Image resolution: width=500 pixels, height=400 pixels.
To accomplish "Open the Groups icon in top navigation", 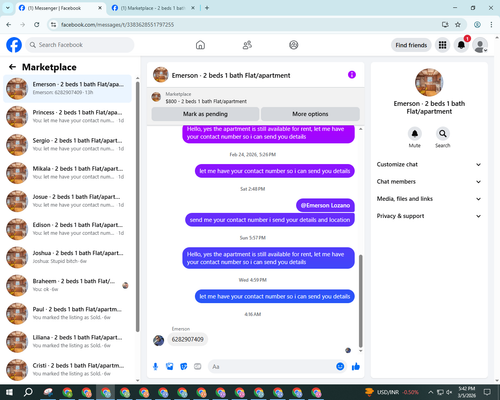I will coord(294,45).
